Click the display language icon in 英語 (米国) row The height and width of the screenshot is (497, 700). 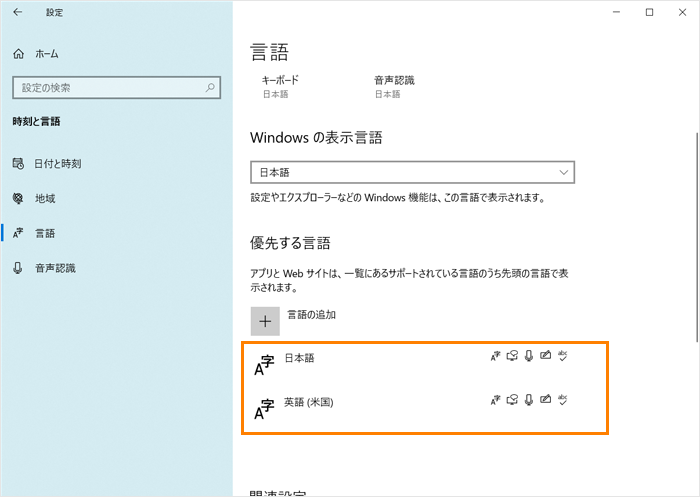(496, 400)
